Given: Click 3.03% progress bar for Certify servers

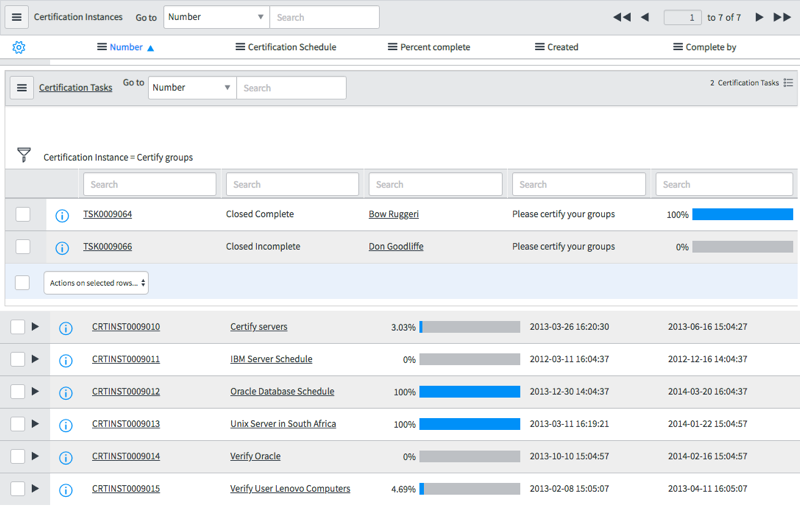Looking at the screenshot, I should (x=469, y=327).
